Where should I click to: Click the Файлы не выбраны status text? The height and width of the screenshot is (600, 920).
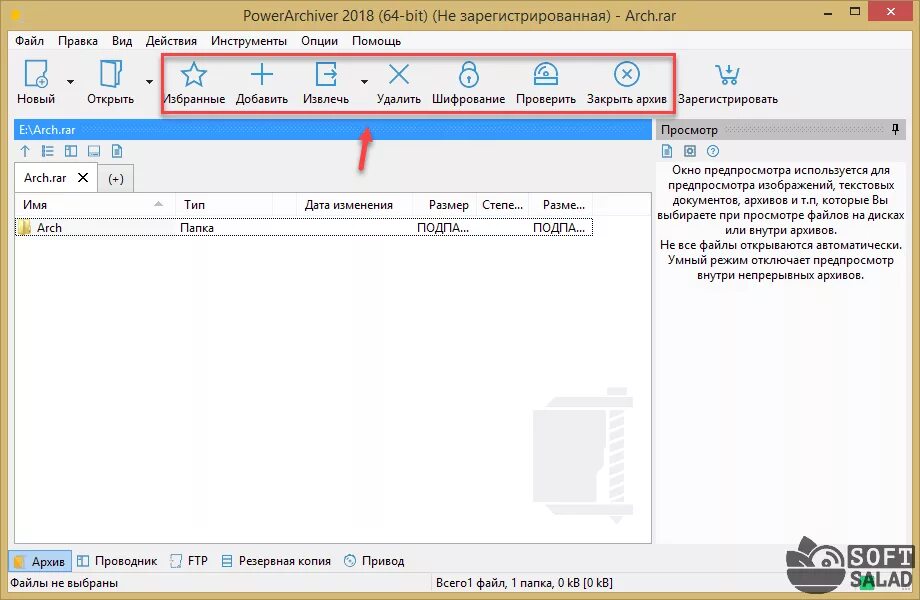coord(64,583)
